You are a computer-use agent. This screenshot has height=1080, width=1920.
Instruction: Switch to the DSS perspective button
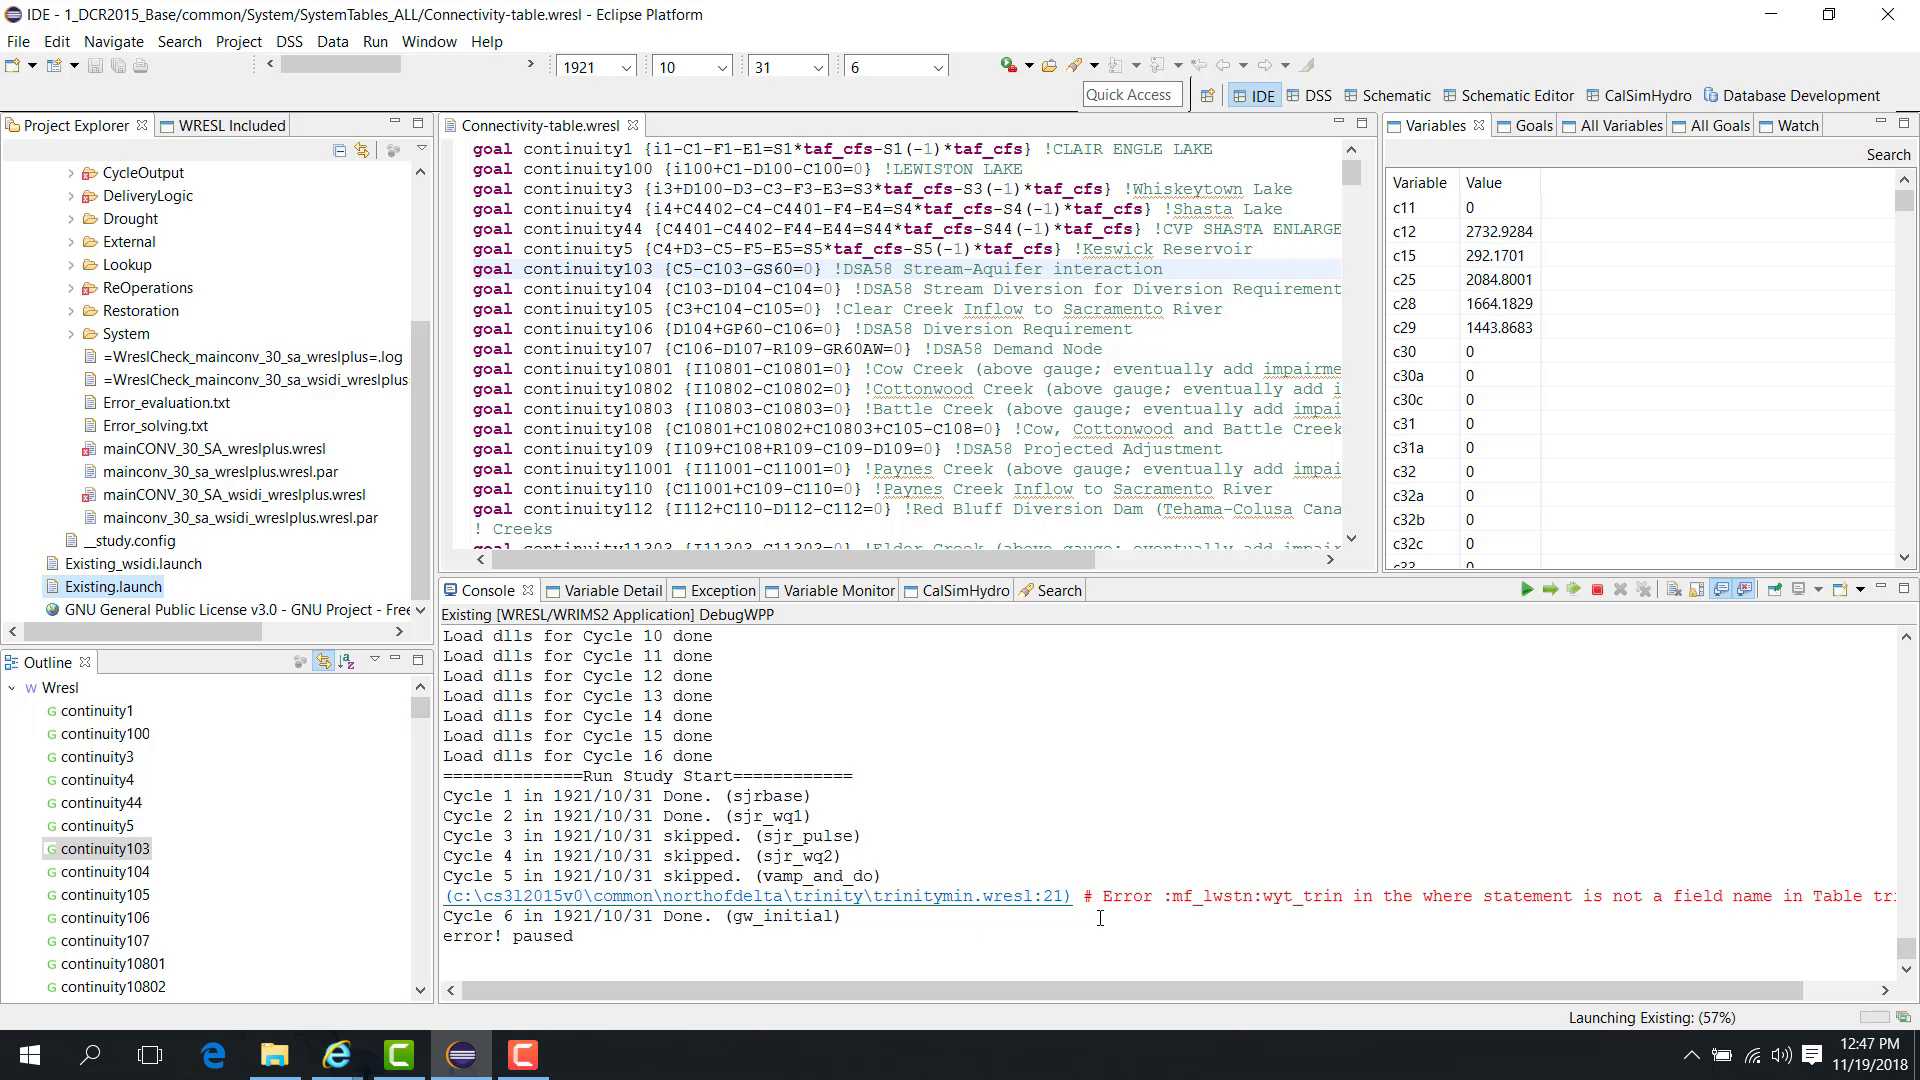1309,96
